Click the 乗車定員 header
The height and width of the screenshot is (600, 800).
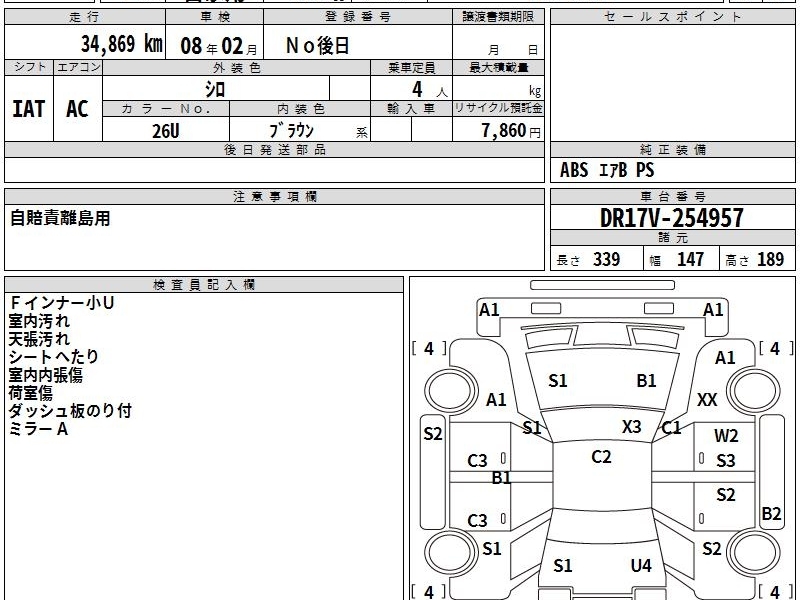pos(411,67)
